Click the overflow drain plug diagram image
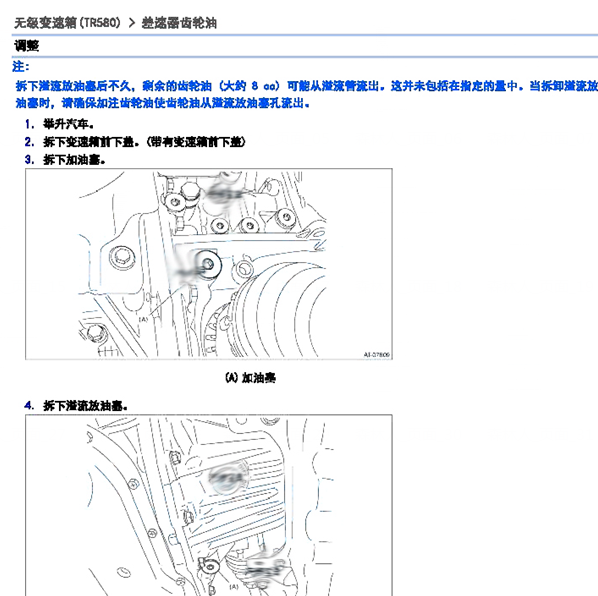Viewport: 598px width, 596px height. (x=209, y=505)
